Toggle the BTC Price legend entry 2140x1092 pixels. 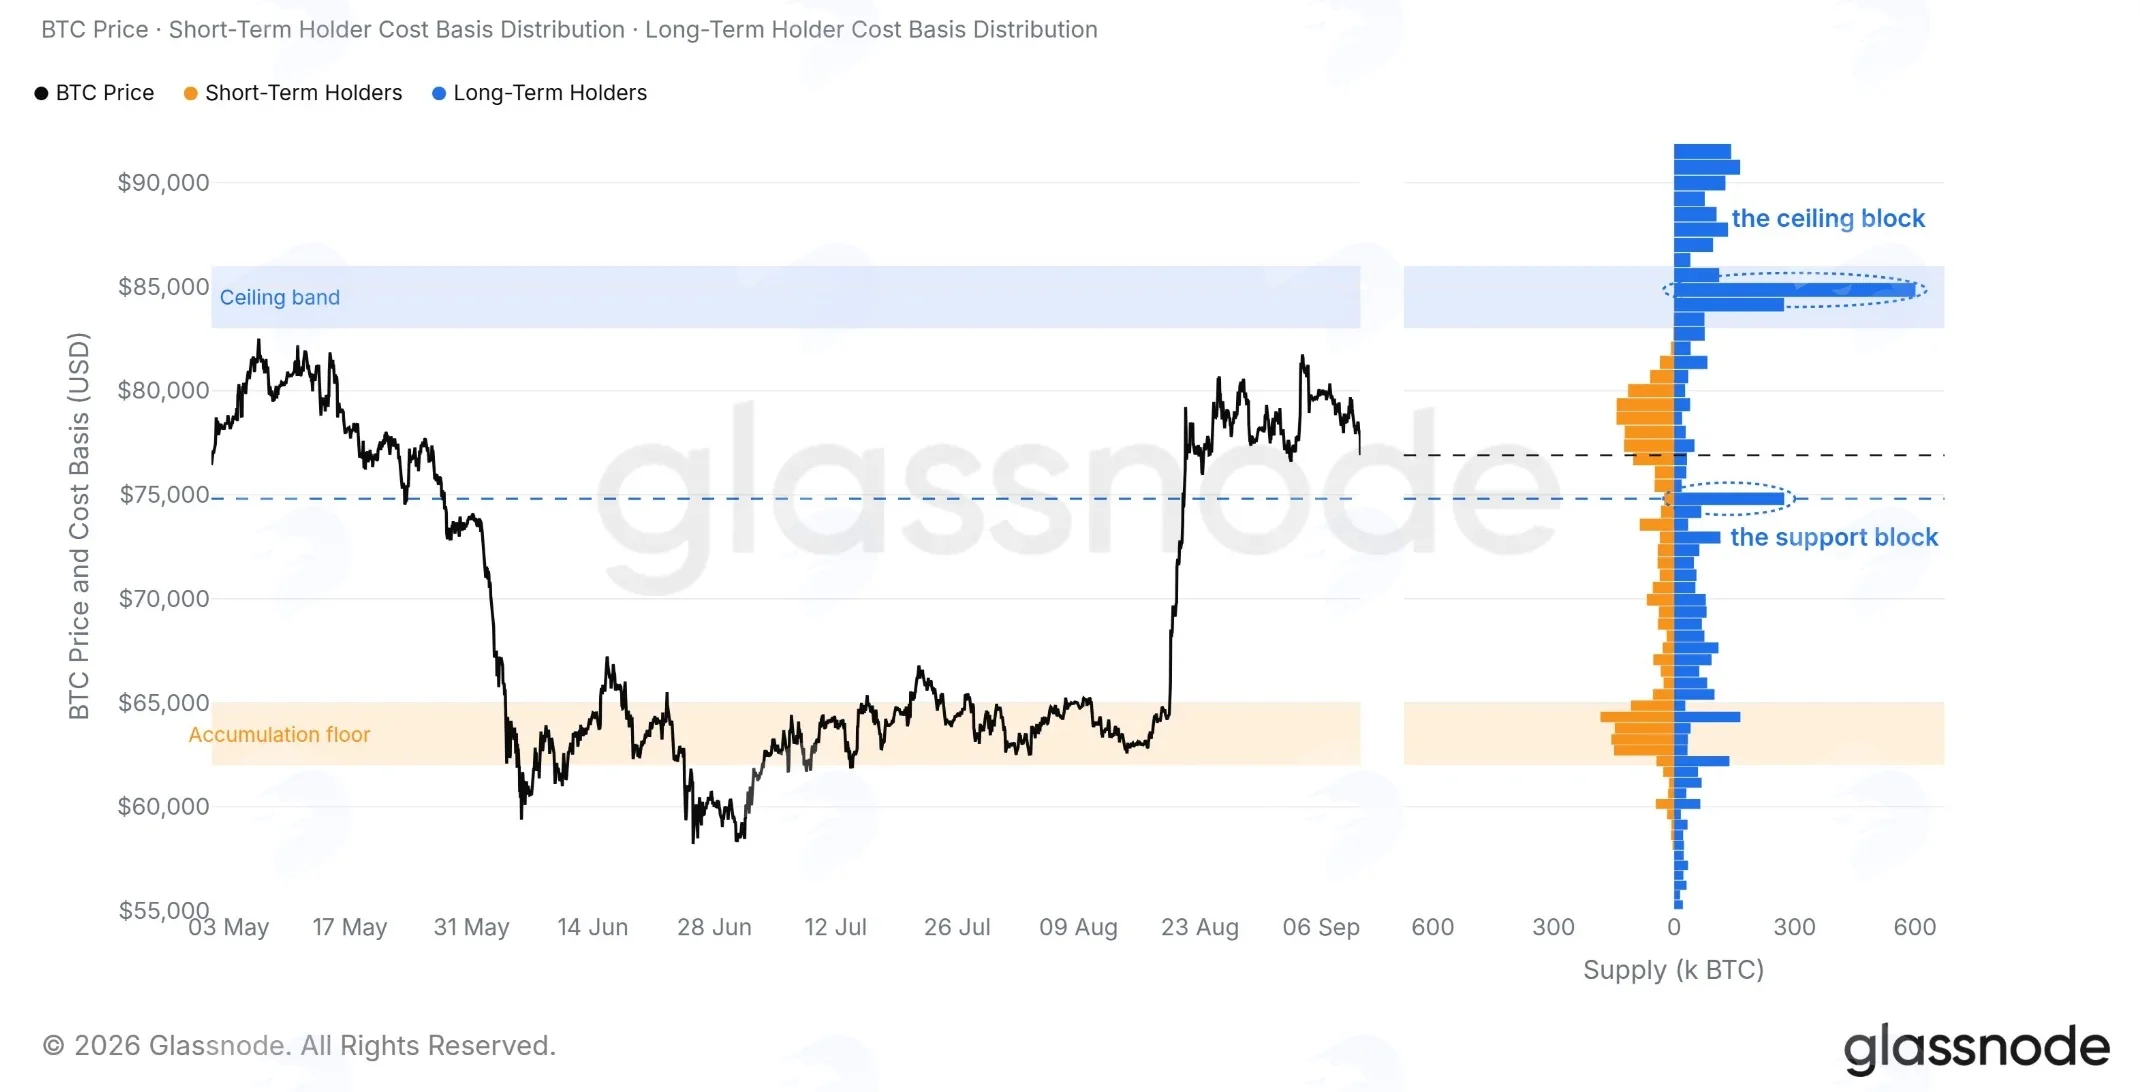tap(94, 93)
